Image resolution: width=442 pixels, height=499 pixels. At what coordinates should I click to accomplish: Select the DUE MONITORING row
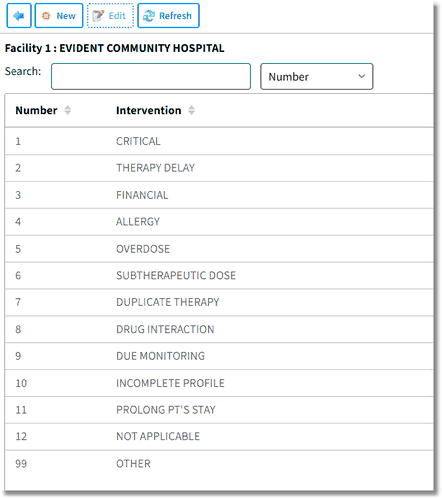(219, 356)
